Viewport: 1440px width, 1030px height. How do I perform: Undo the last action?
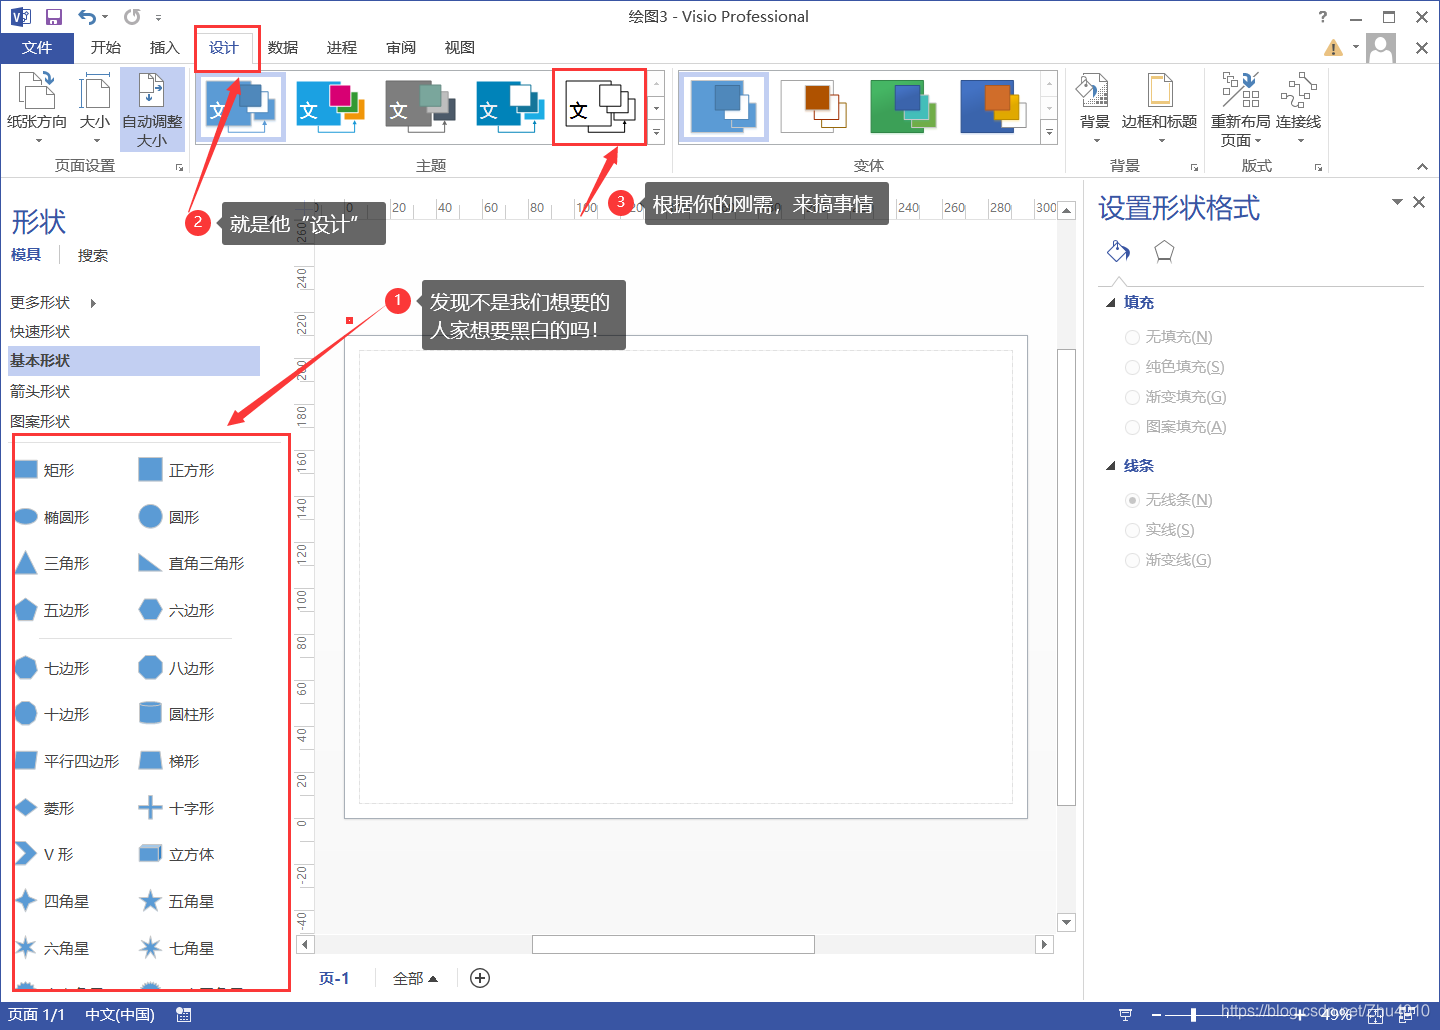pos(88,17)
